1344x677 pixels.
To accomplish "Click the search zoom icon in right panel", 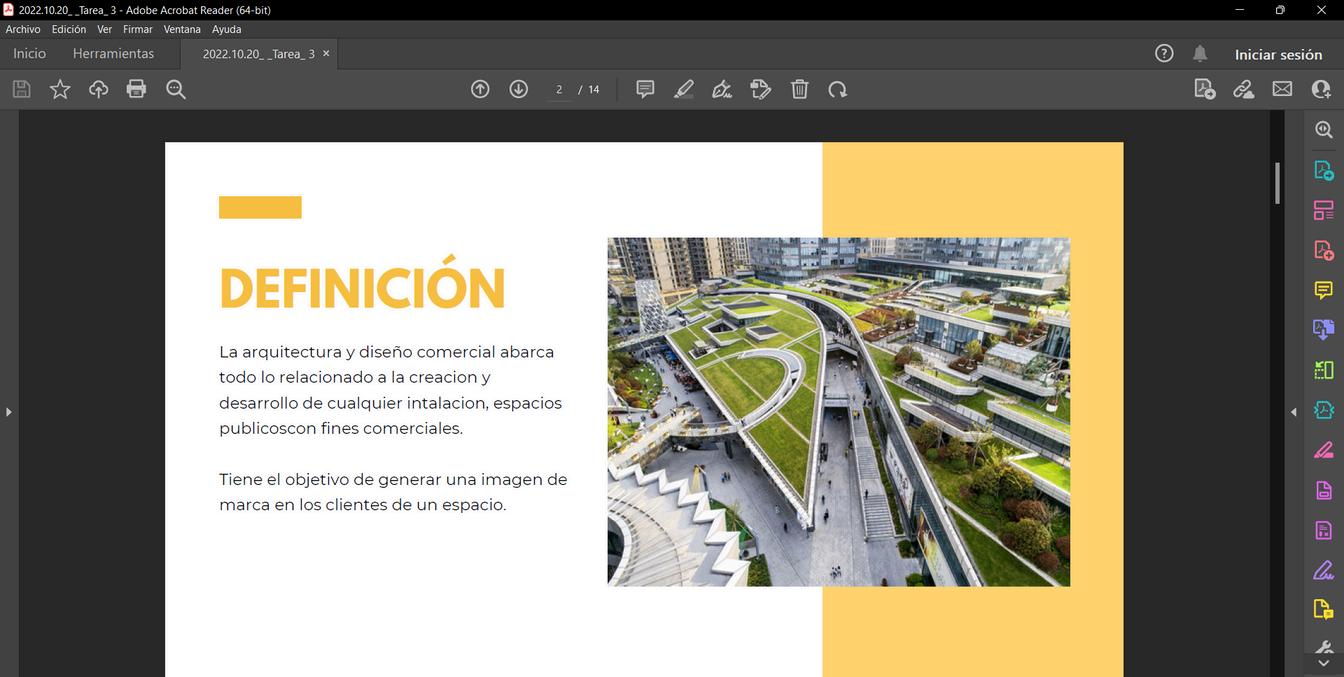I will click(x=1324, y=130).
